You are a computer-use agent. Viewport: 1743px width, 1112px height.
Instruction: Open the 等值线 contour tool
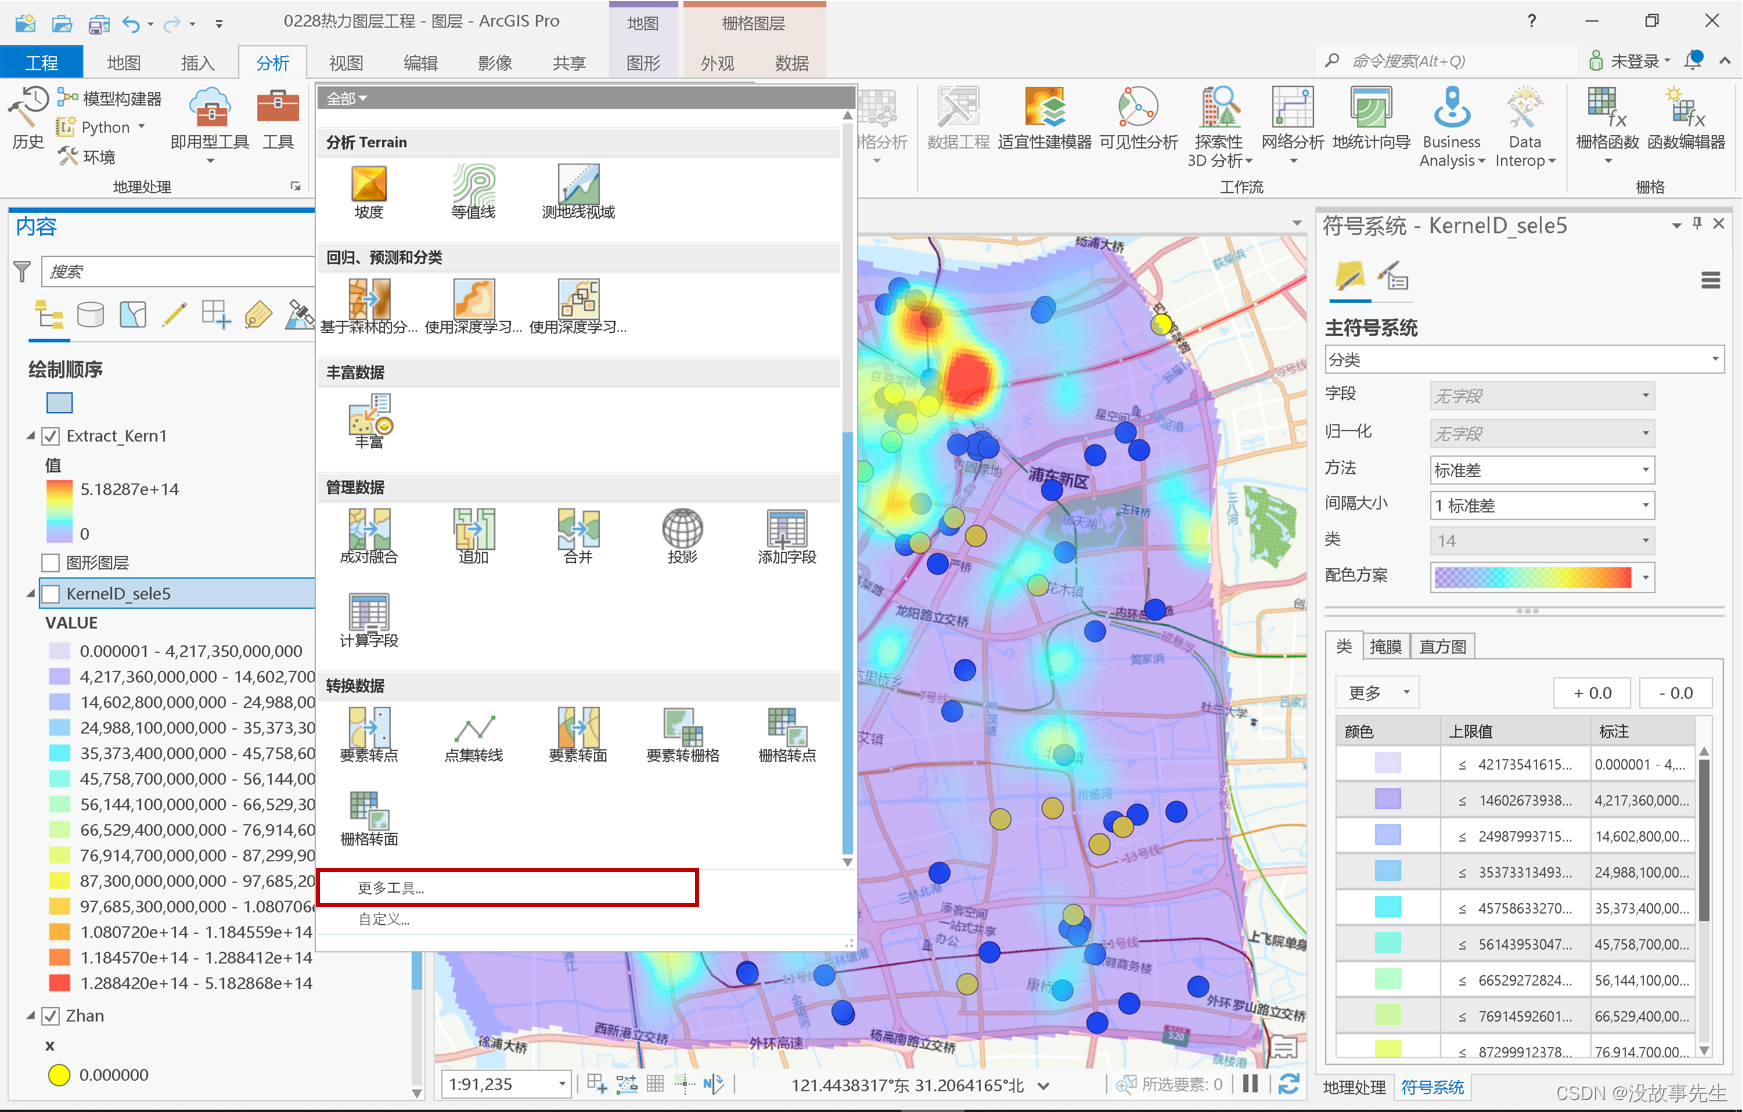473,192
